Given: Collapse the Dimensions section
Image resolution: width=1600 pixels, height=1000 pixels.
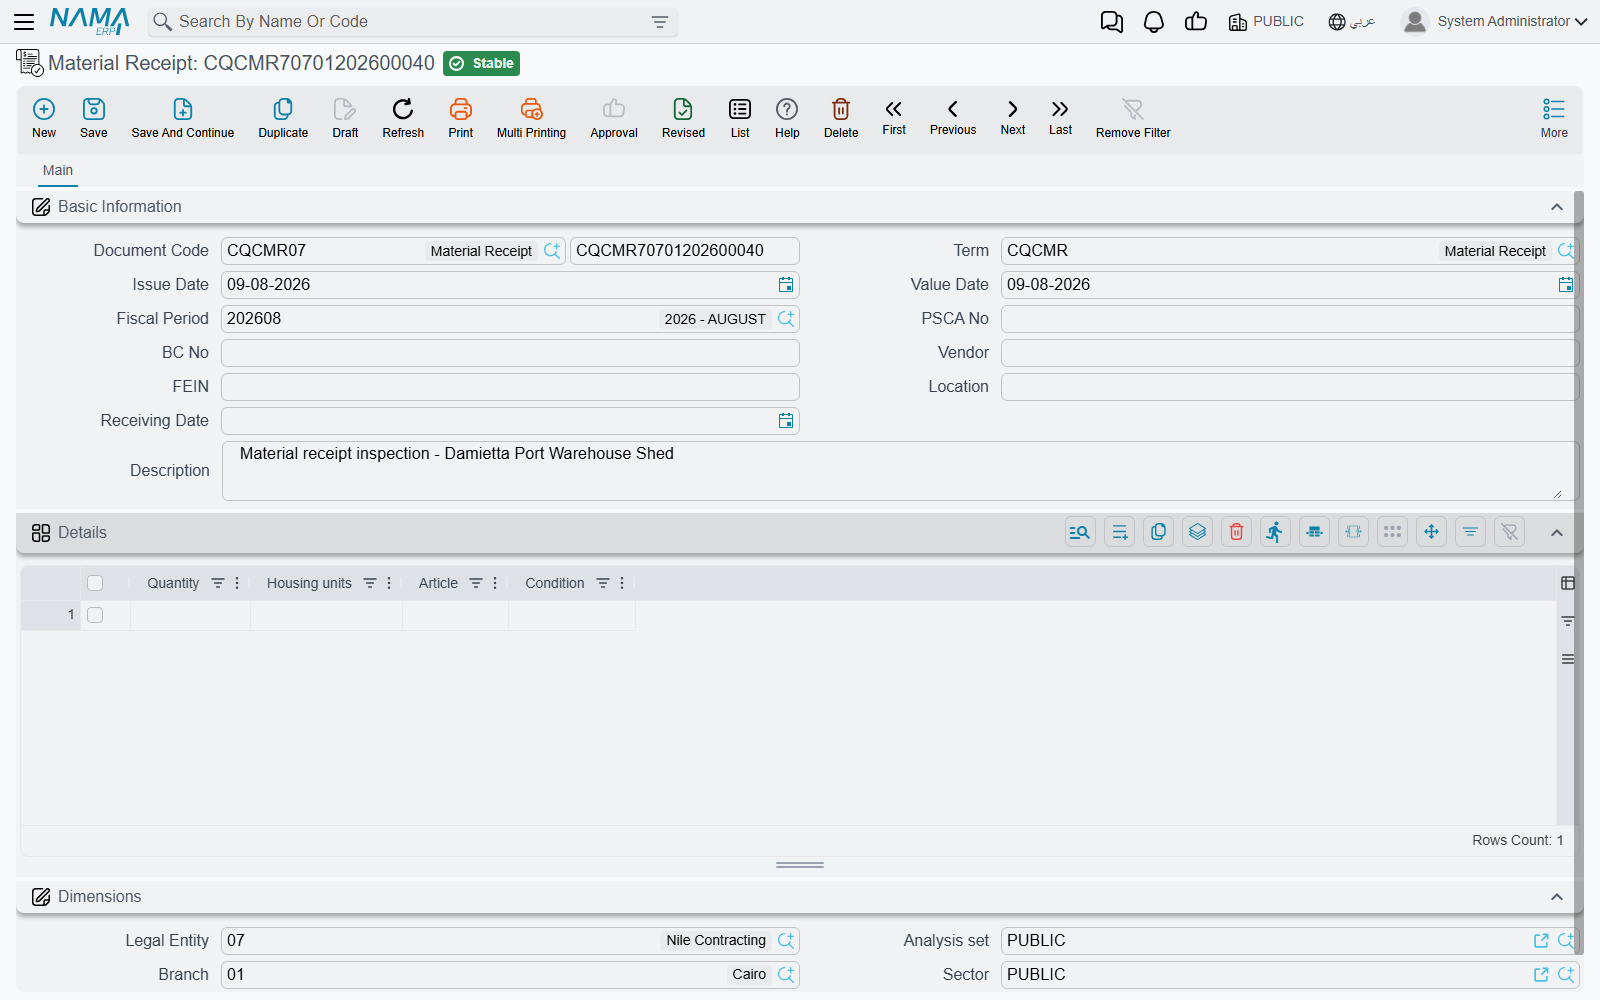Looking at the screenshot, I should click(x=1556, y=897).
